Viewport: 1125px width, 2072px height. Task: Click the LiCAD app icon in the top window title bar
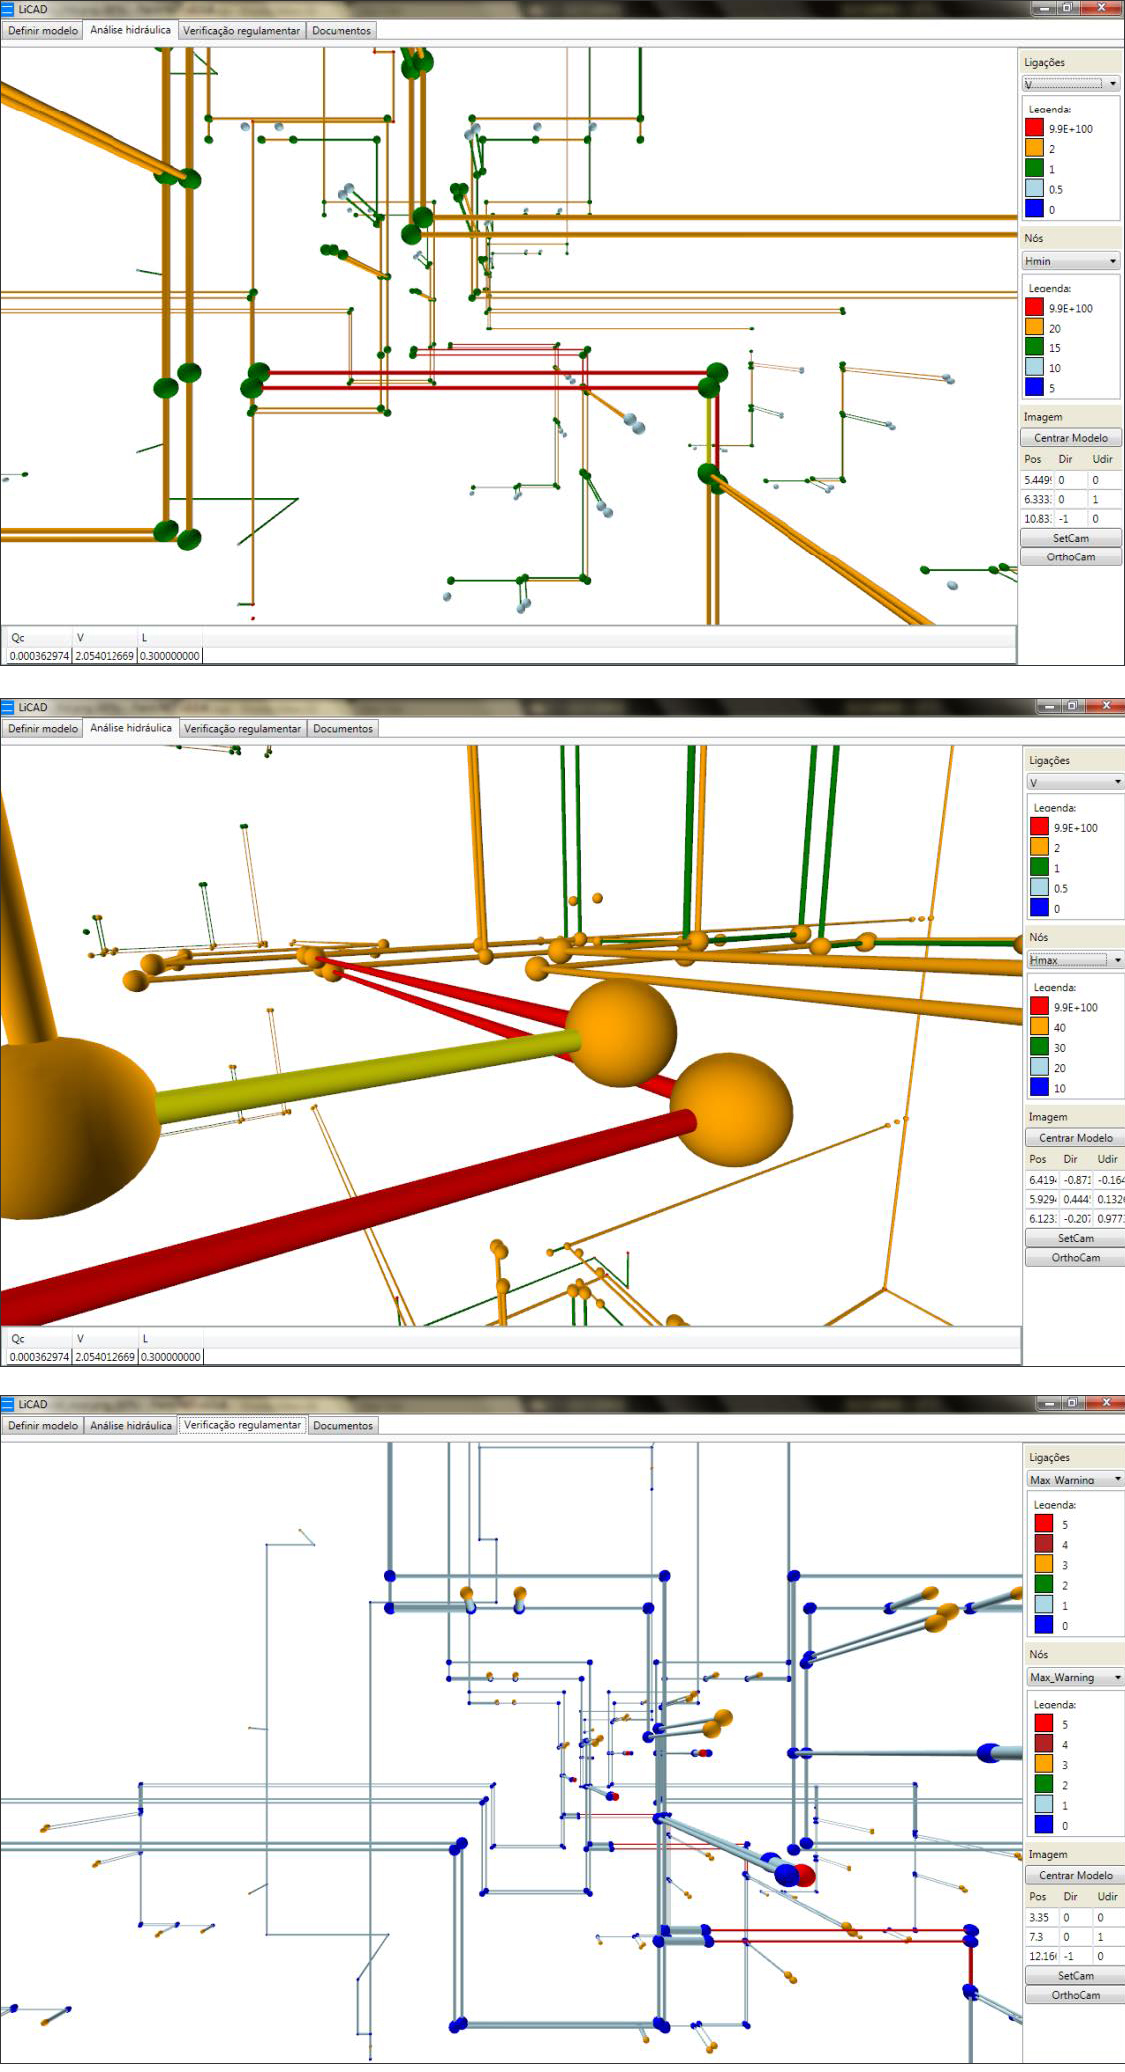click(x=8, y=9)
